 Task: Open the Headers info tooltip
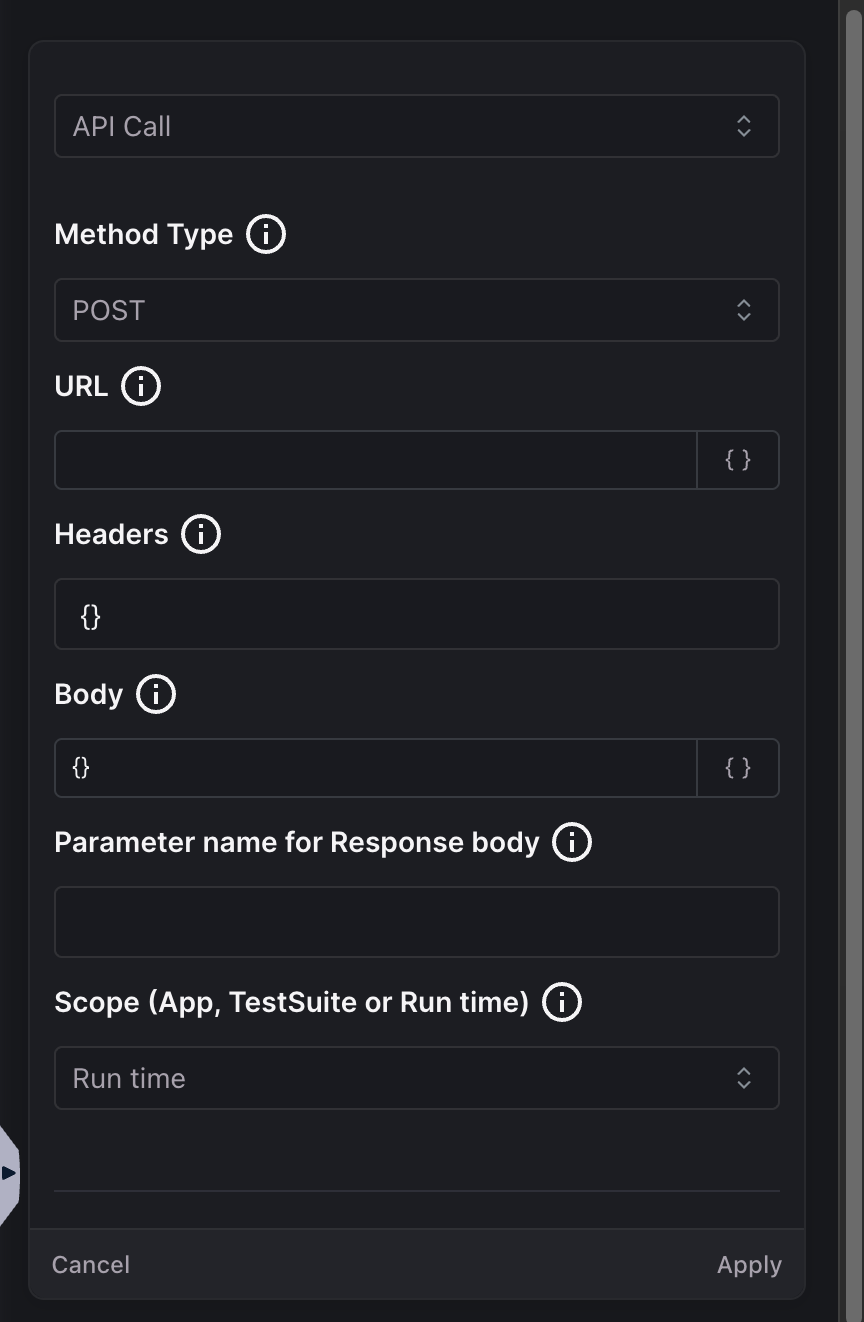pos(201,534)
